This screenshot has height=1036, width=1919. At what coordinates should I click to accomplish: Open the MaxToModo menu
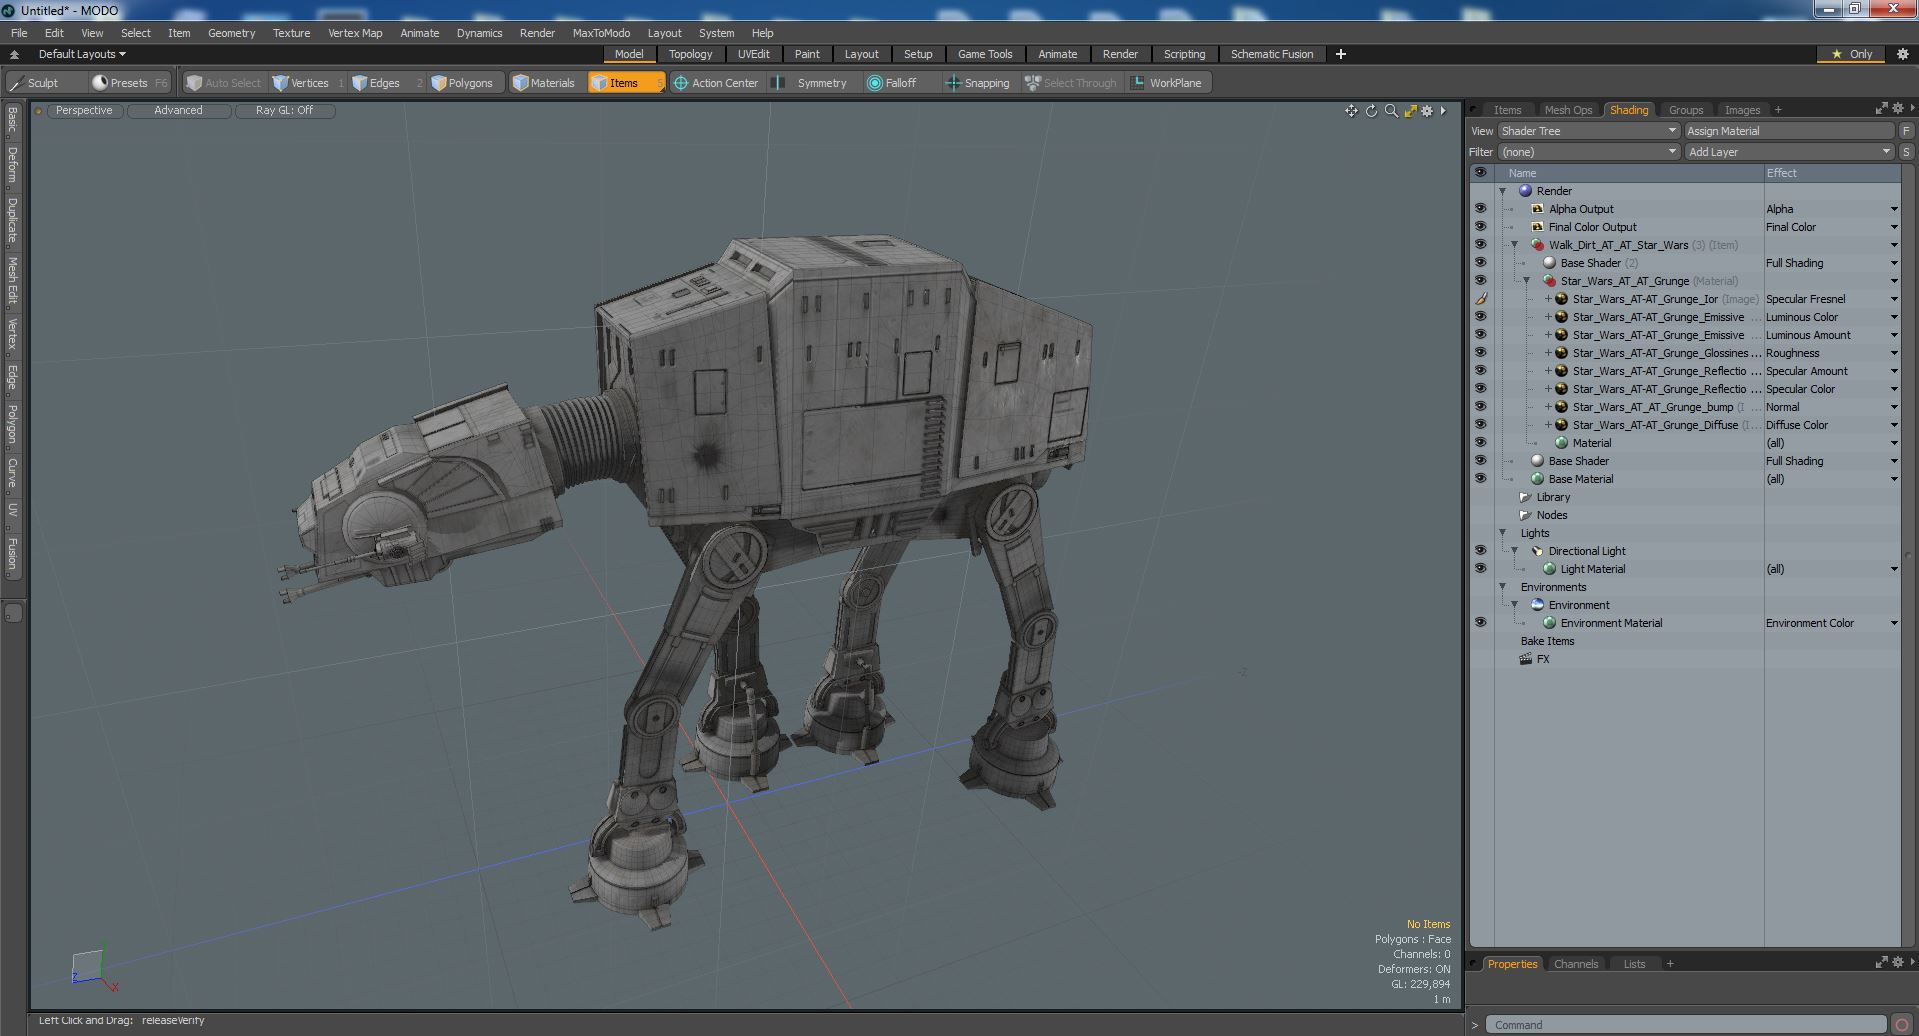click(x=601, y=33)
